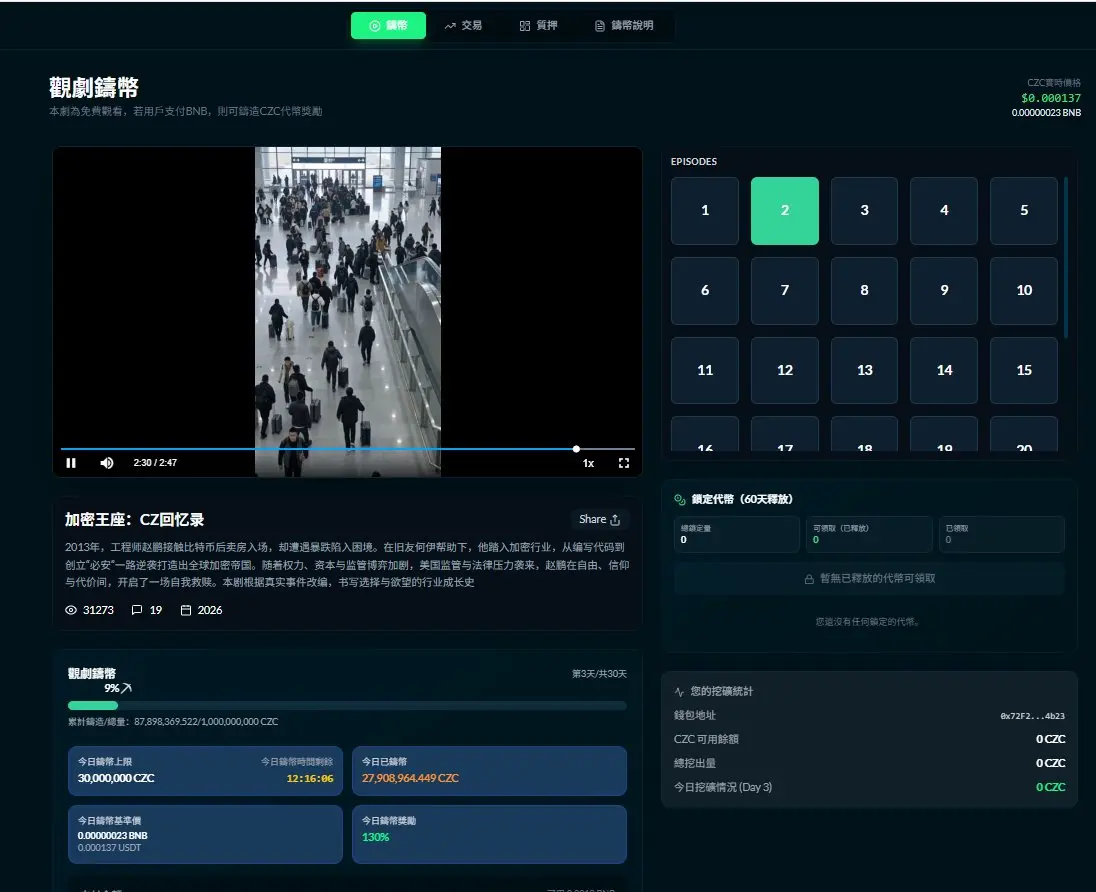Switch to the 交易 tab
The width and height of the screenshot is (1096, 892).
pos(463,26)
